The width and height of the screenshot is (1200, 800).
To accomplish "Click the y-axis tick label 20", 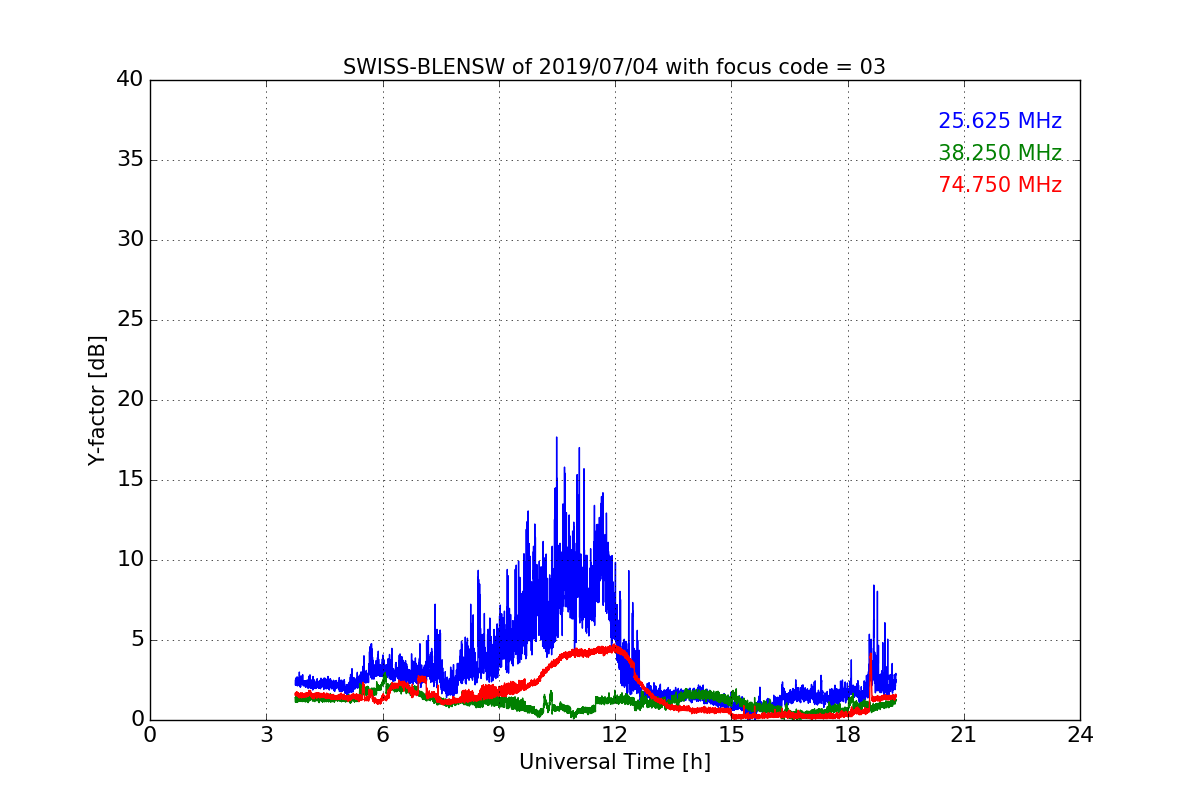I will tap(130, 400).
